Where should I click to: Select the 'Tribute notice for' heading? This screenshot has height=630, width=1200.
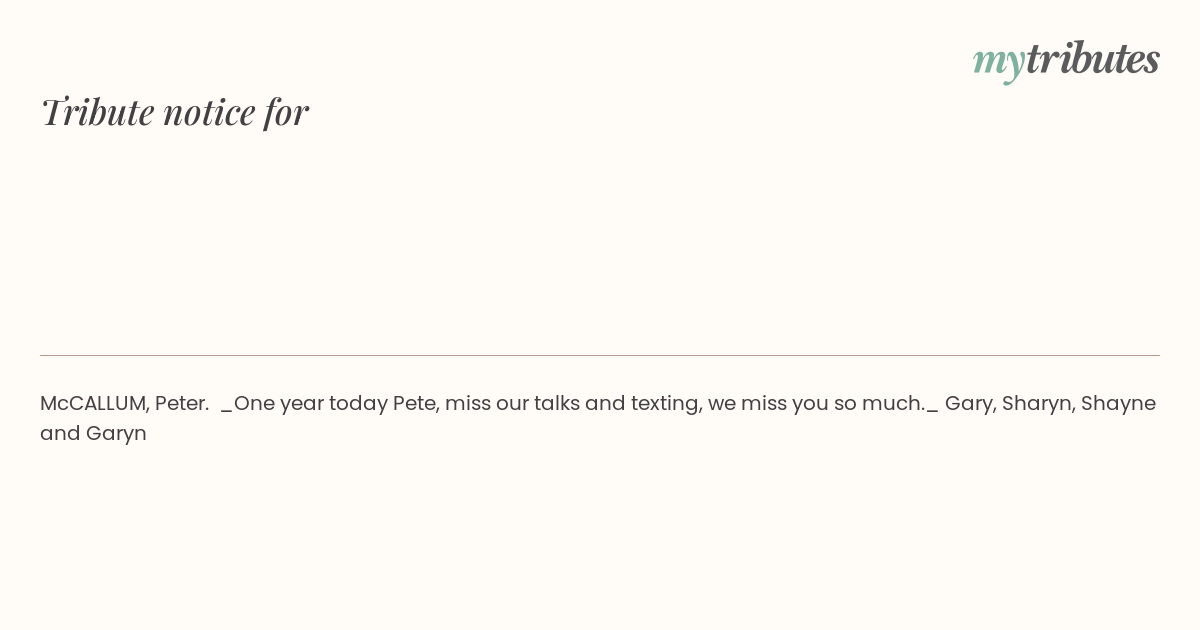pyautogui.click(x=175, y=112)
